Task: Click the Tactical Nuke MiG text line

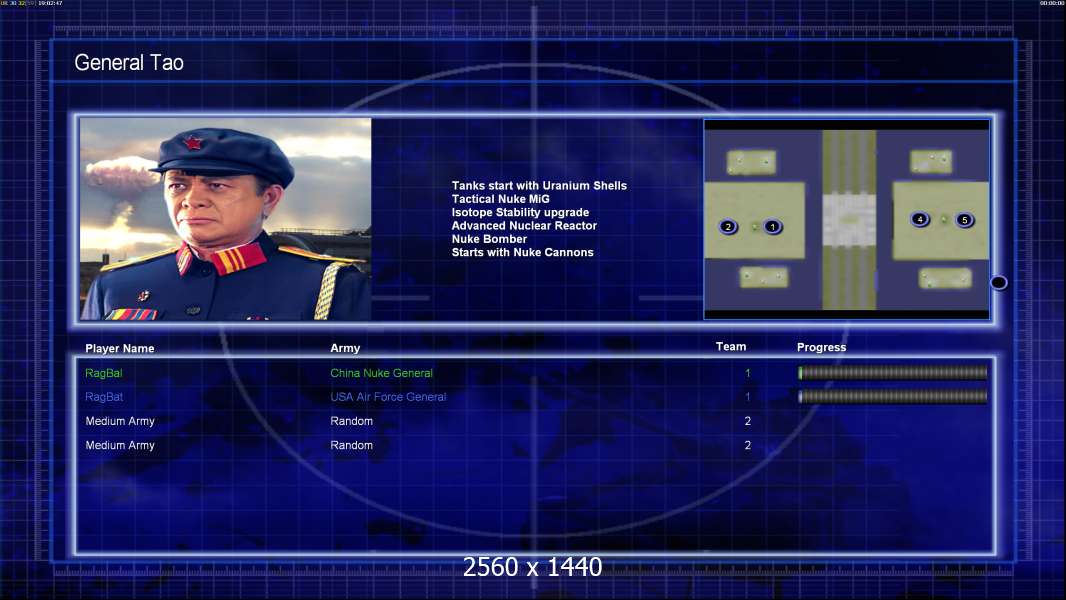Action: pyautogui.click(x=500, y=199)
